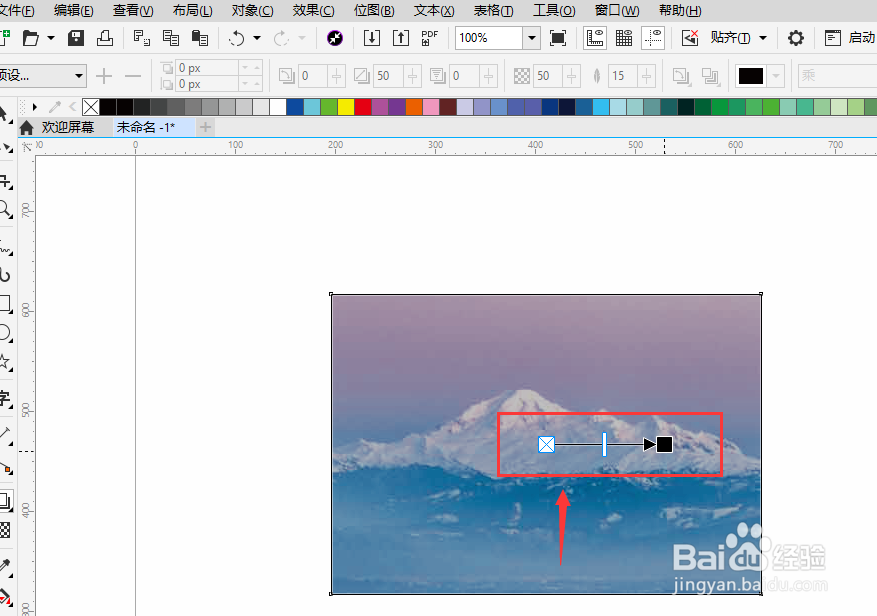Select the Rectangle tool in toolbox

6,304
